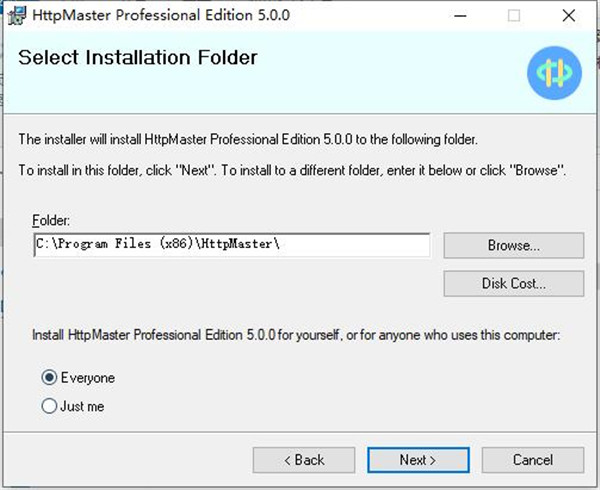
Task: Minimize the installer window
Action: 460,16
